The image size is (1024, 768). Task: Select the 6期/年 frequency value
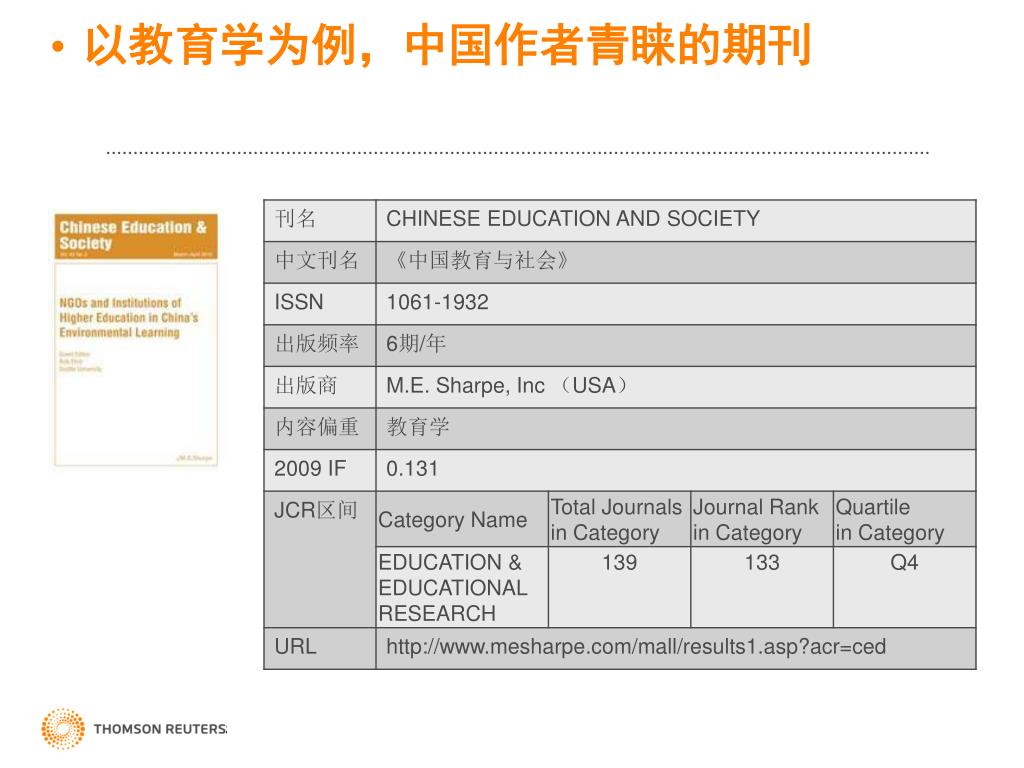(x=416, y=344)
